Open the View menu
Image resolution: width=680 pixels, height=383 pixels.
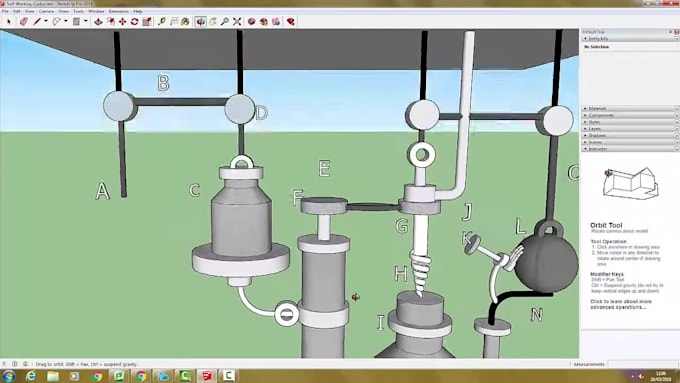point(29,11)
